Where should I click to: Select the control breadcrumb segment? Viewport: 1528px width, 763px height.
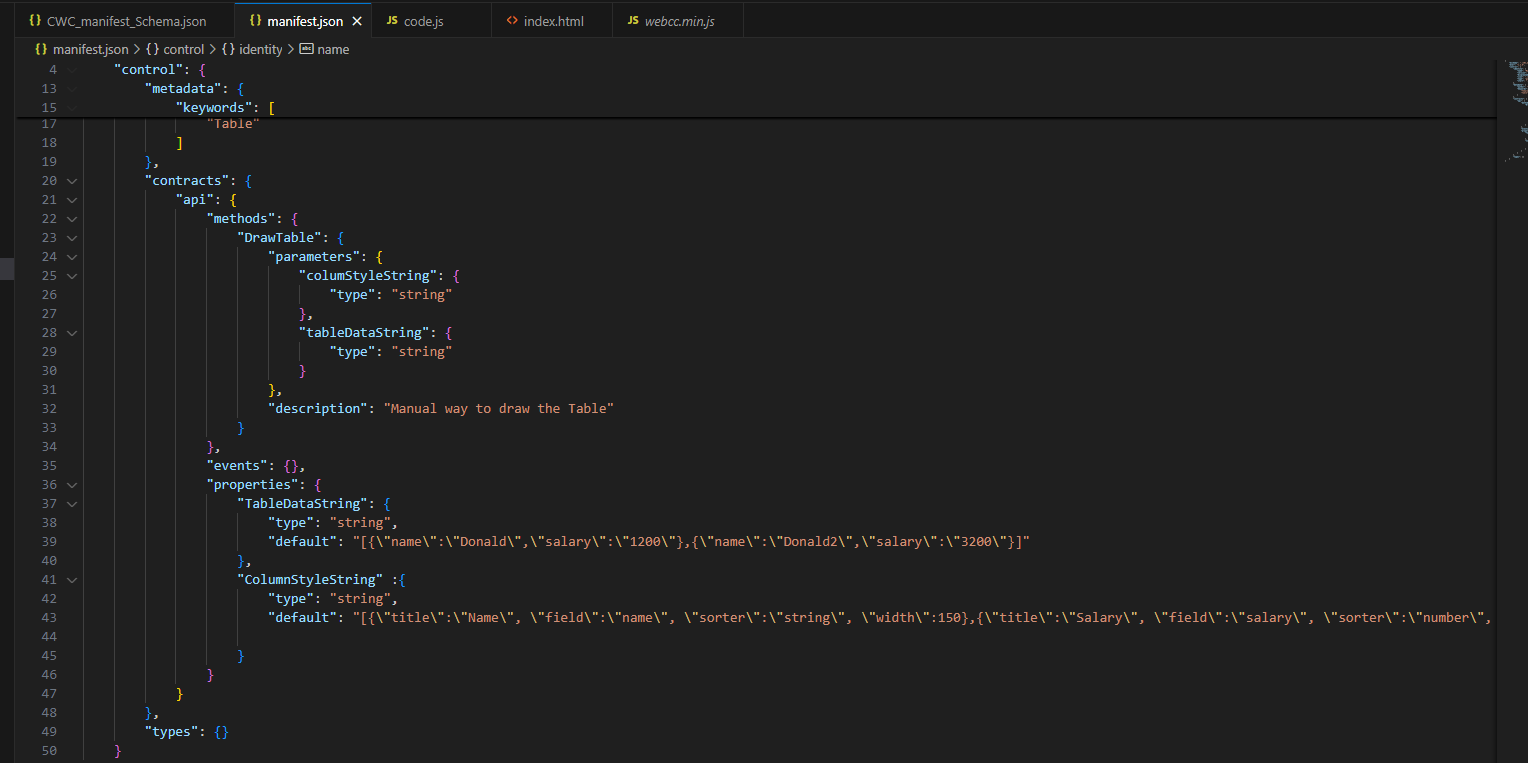(183, 49)
